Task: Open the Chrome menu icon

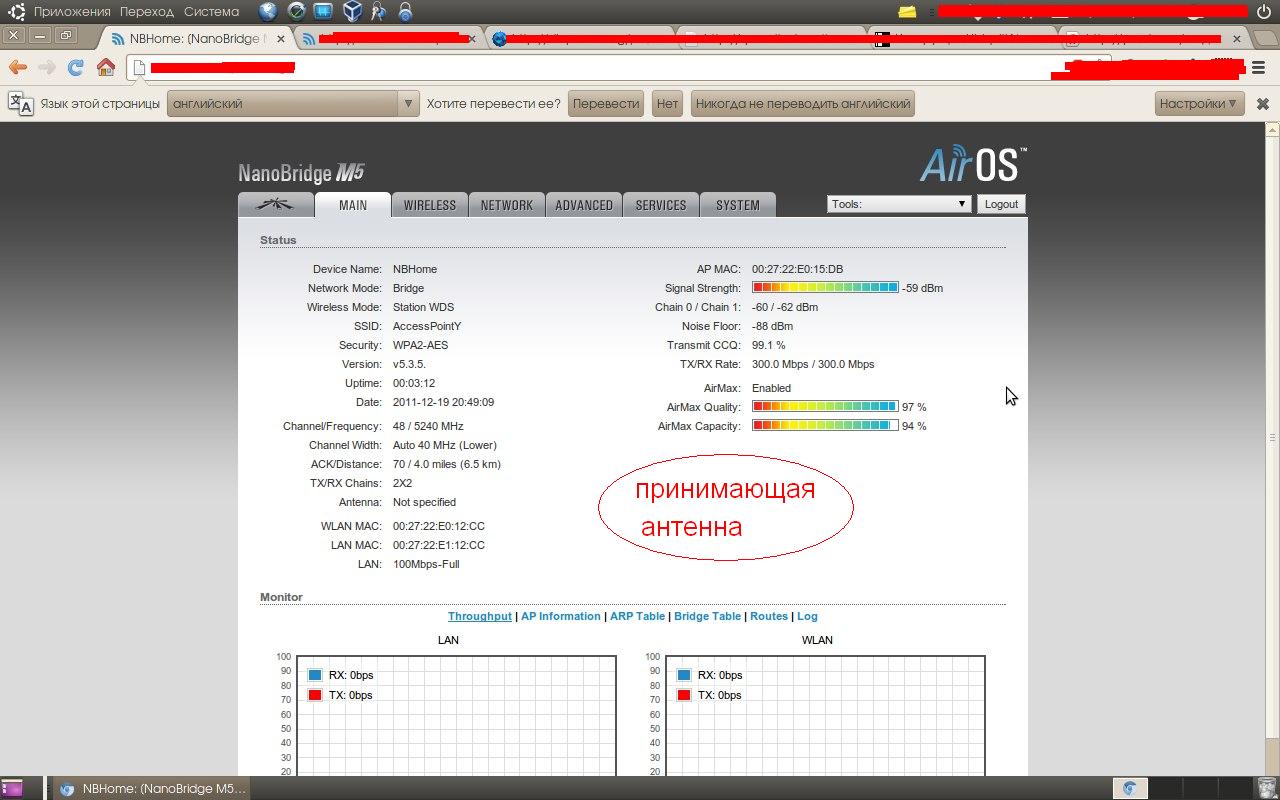Action: tap(1260, 67)
